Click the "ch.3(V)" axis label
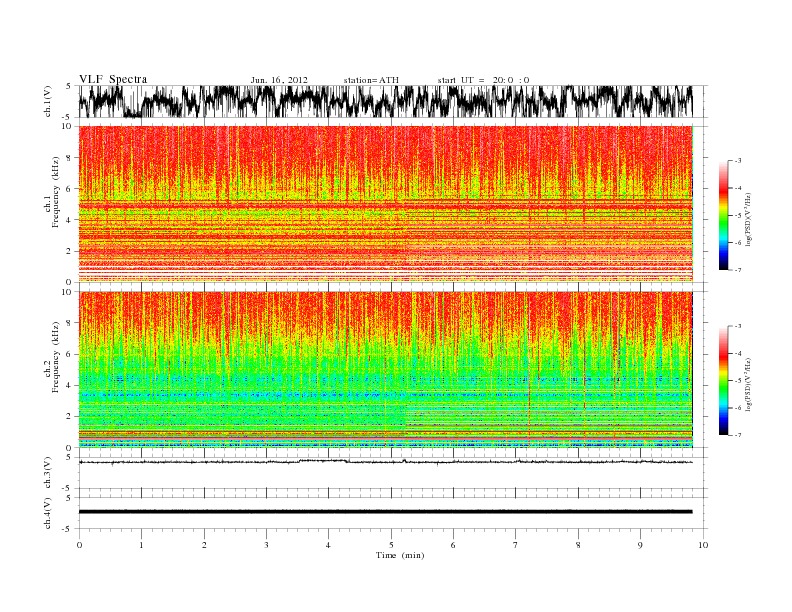Viewport: 792px width, 612px height. [x=47, y=473]
